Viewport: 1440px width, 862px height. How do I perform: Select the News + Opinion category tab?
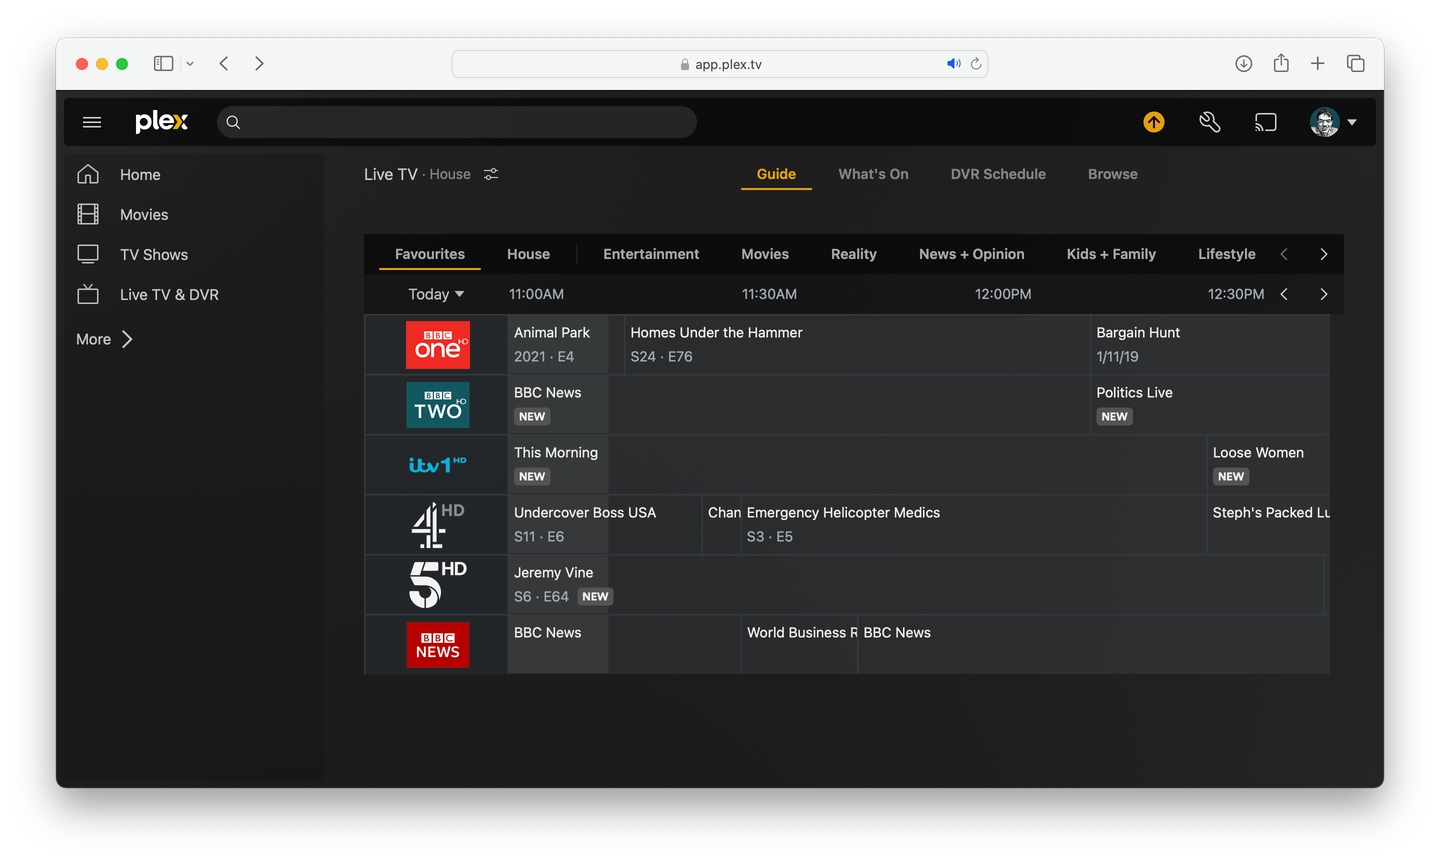click(971, 254)
